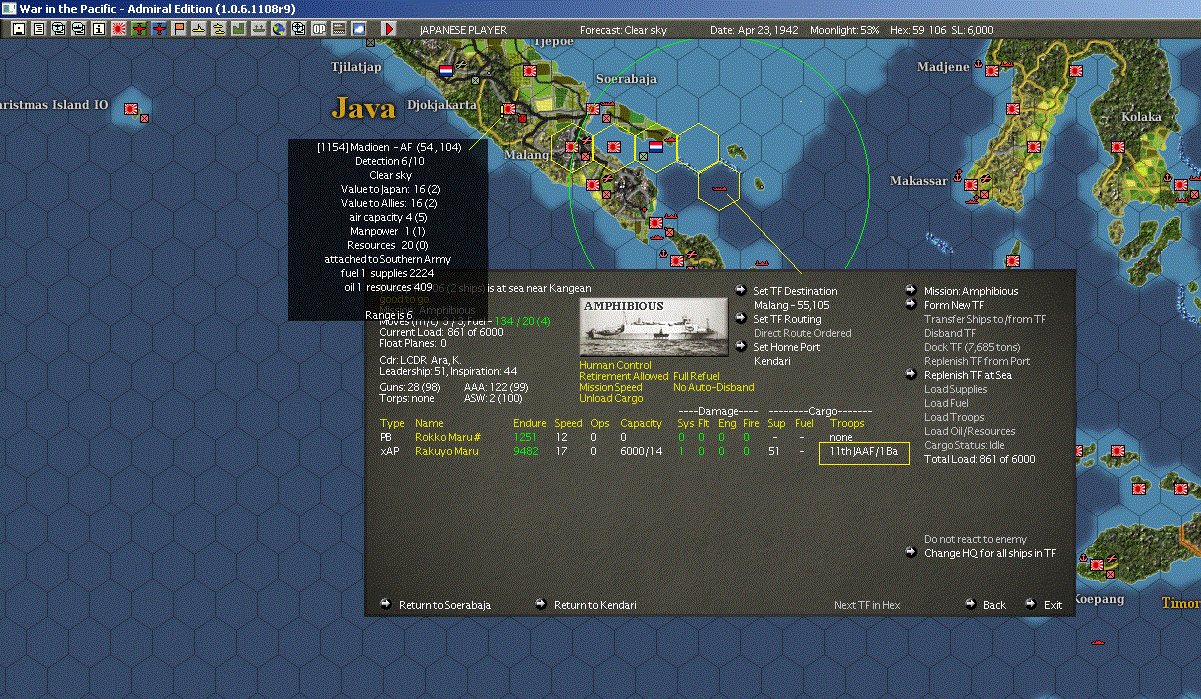Click the single yellow ship toolbar icon

(199, 29)
